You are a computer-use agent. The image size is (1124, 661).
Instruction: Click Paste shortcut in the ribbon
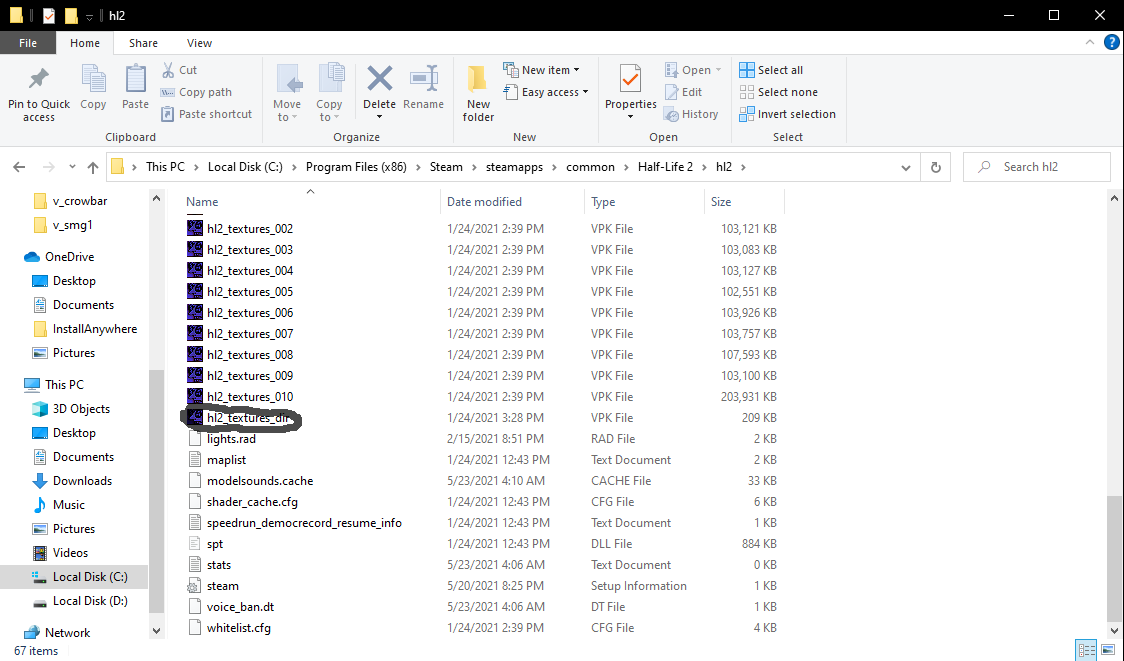click(x=206, y=114)
